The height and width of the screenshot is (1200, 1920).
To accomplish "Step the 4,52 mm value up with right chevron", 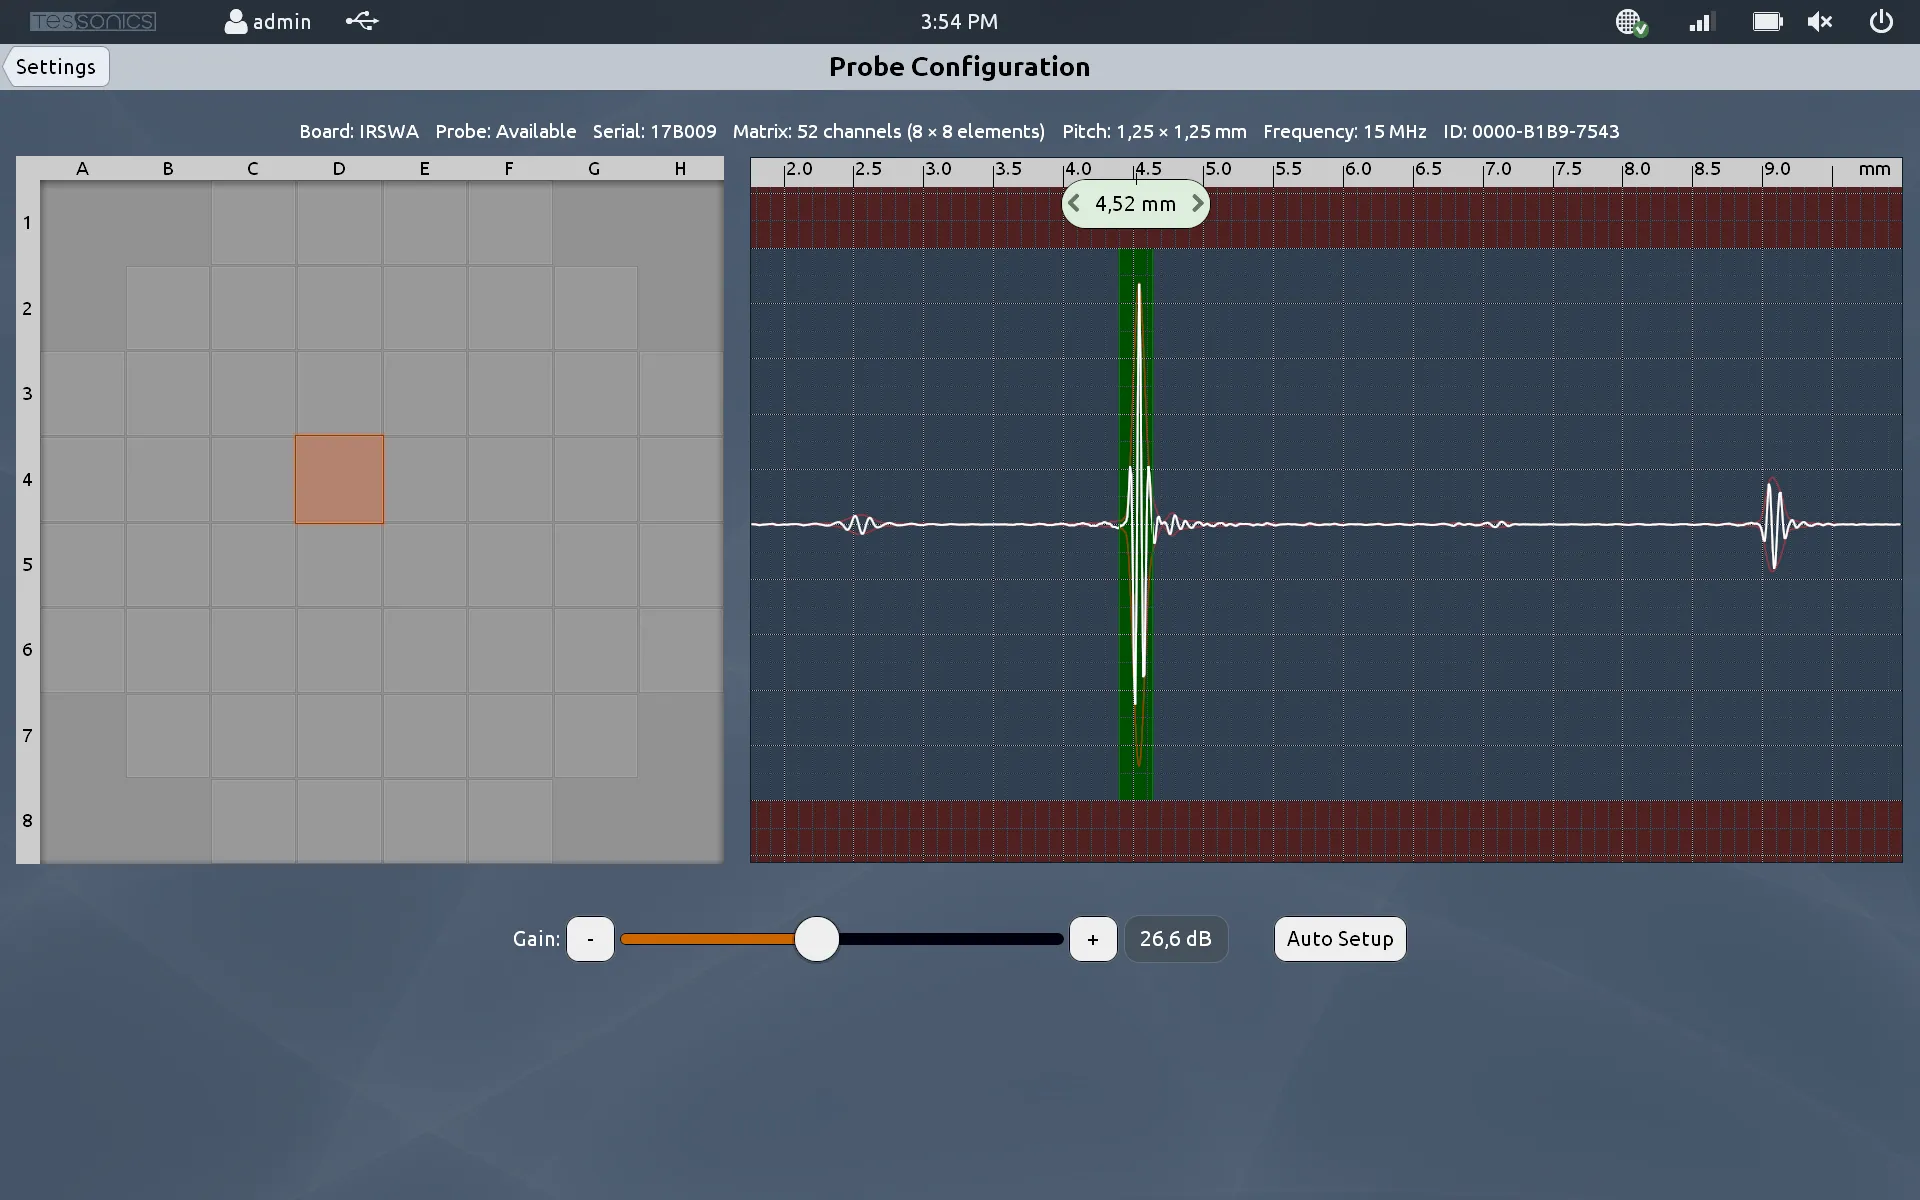I will pos(1197,203).
